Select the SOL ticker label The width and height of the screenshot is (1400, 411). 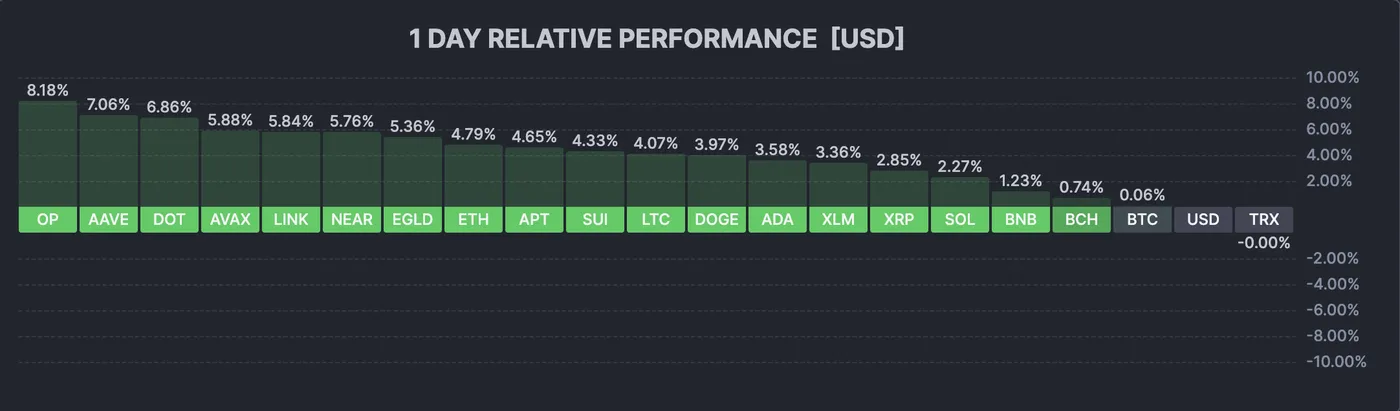[x=959, y=219]
